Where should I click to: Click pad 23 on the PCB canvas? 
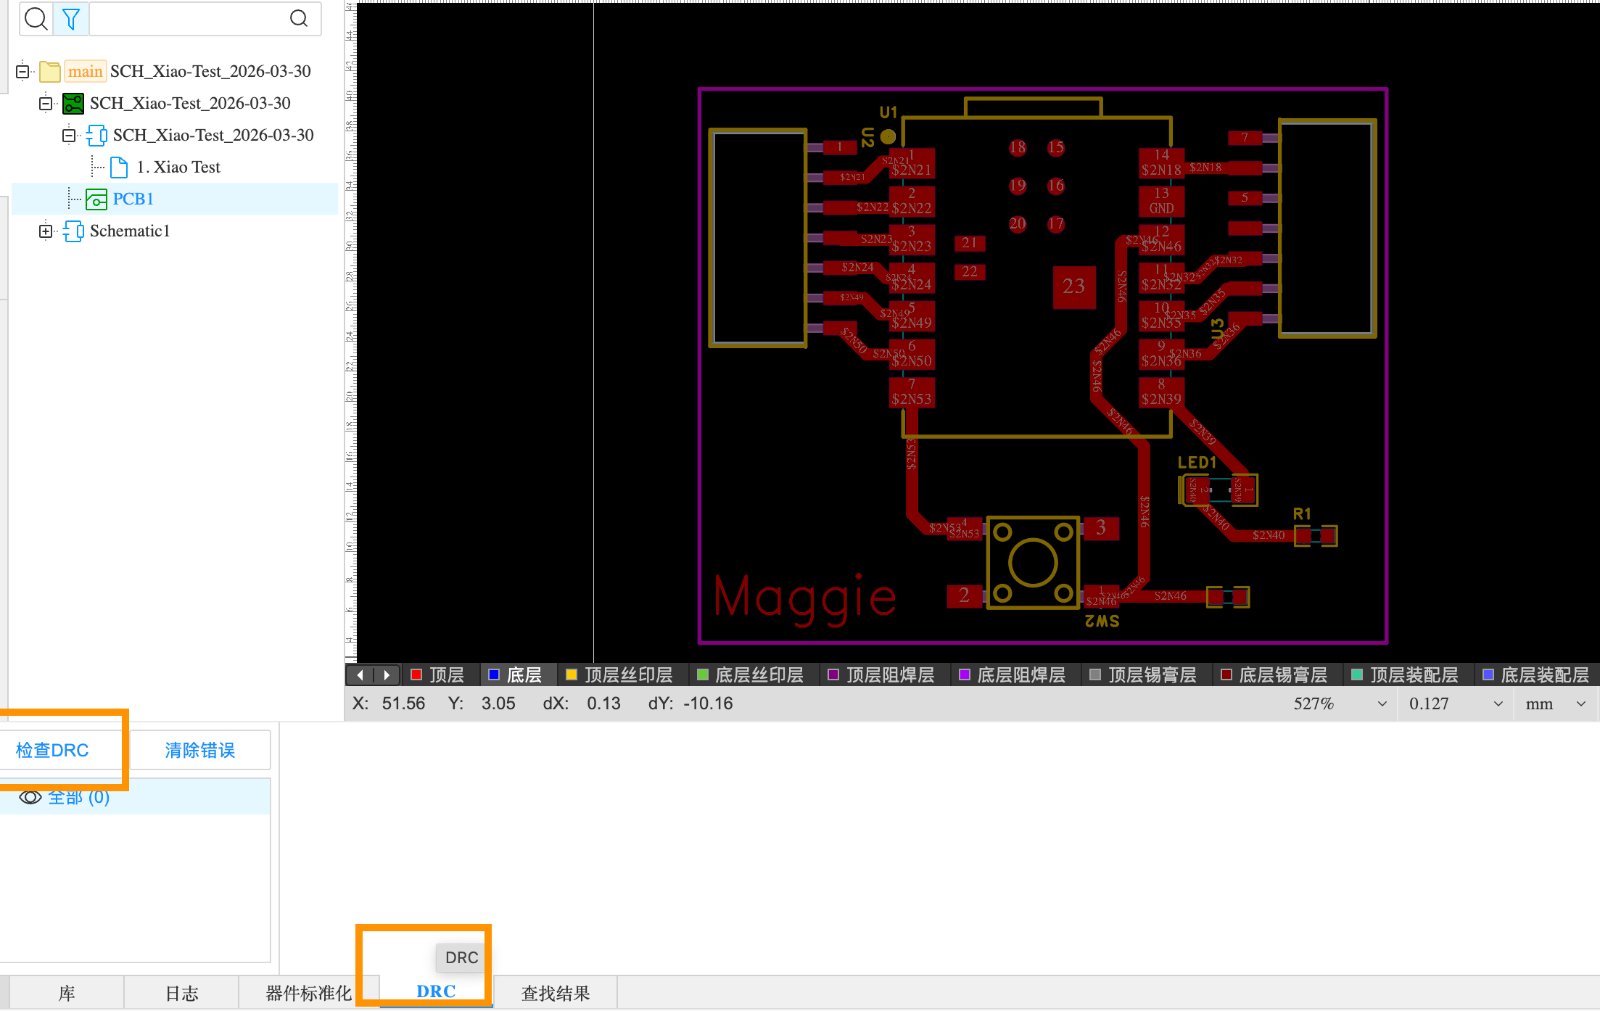coord(1074,287)
